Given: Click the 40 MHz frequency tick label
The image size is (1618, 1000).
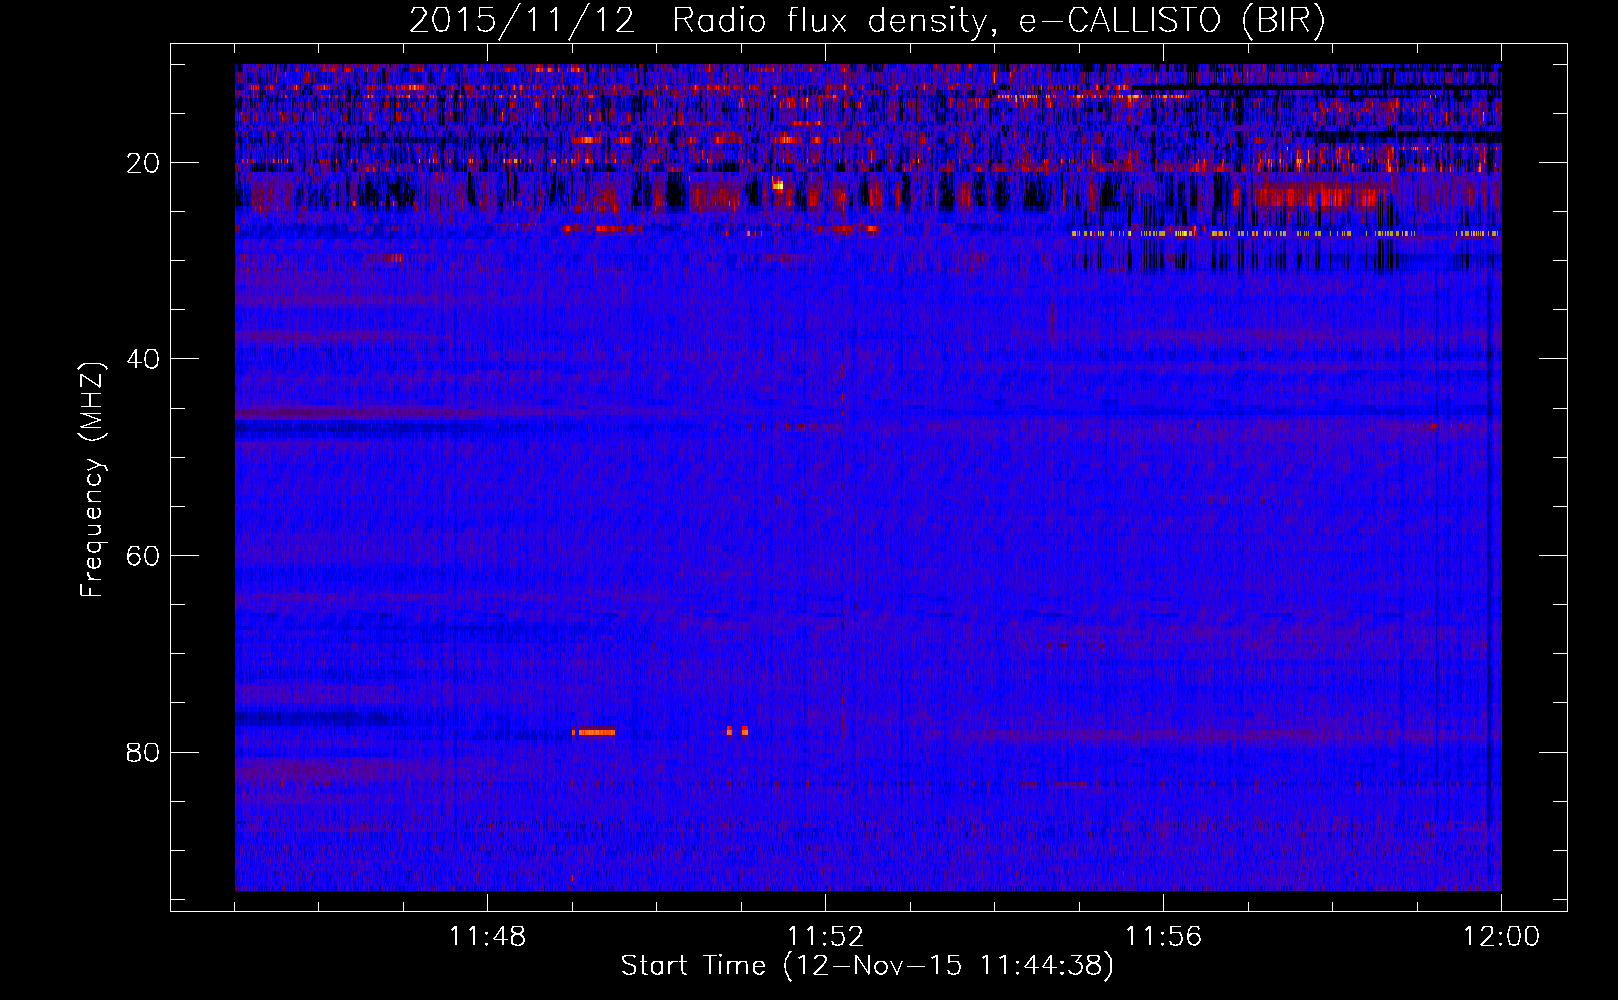Looking at the screenshot, I should coord(144,359).
